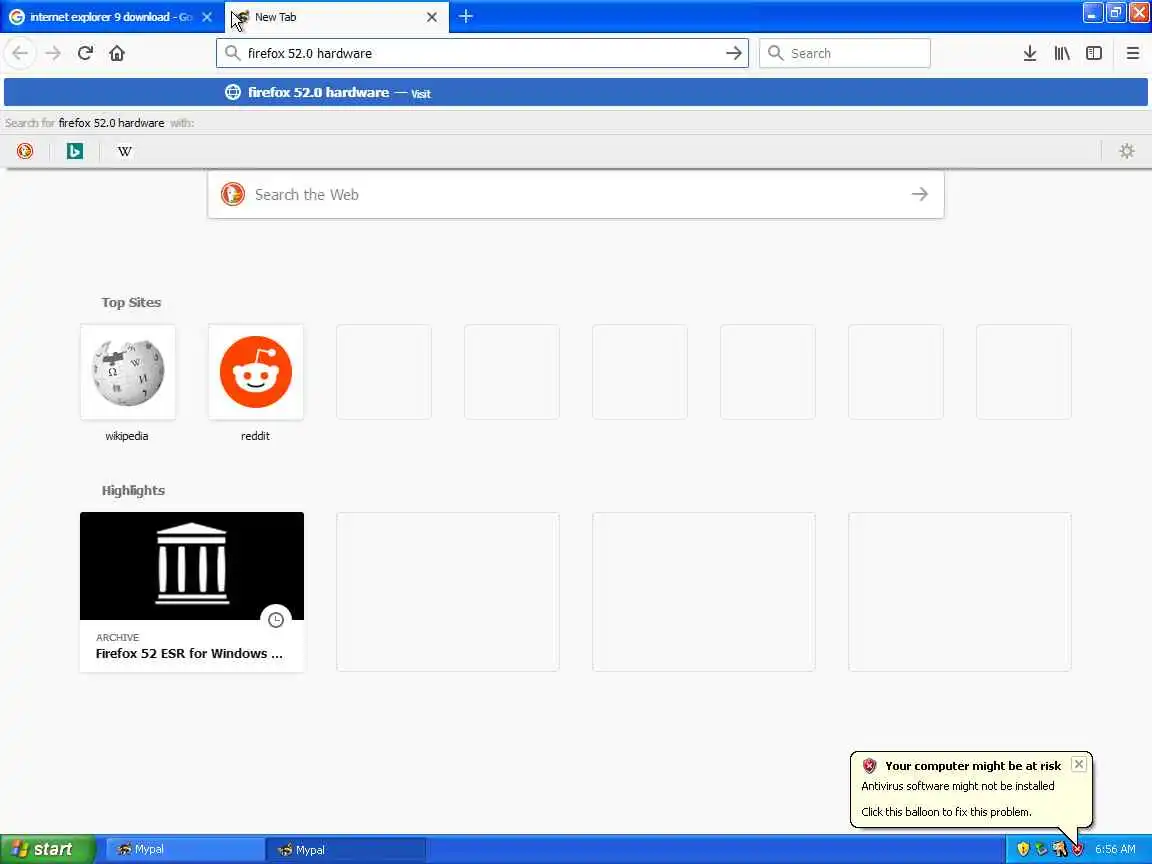Image resolution: width=1152 pixels, height=864 pixels.
Task: Open the downloads panel
Action: 1029,53
